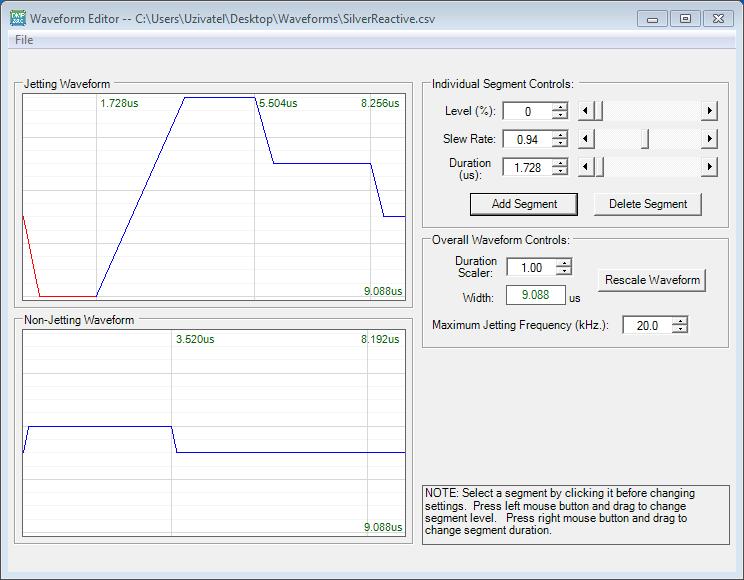Click the left arrow of the Slew Rate slider
744x580 pixels.
pyautogui.click(x=586, y=139)
